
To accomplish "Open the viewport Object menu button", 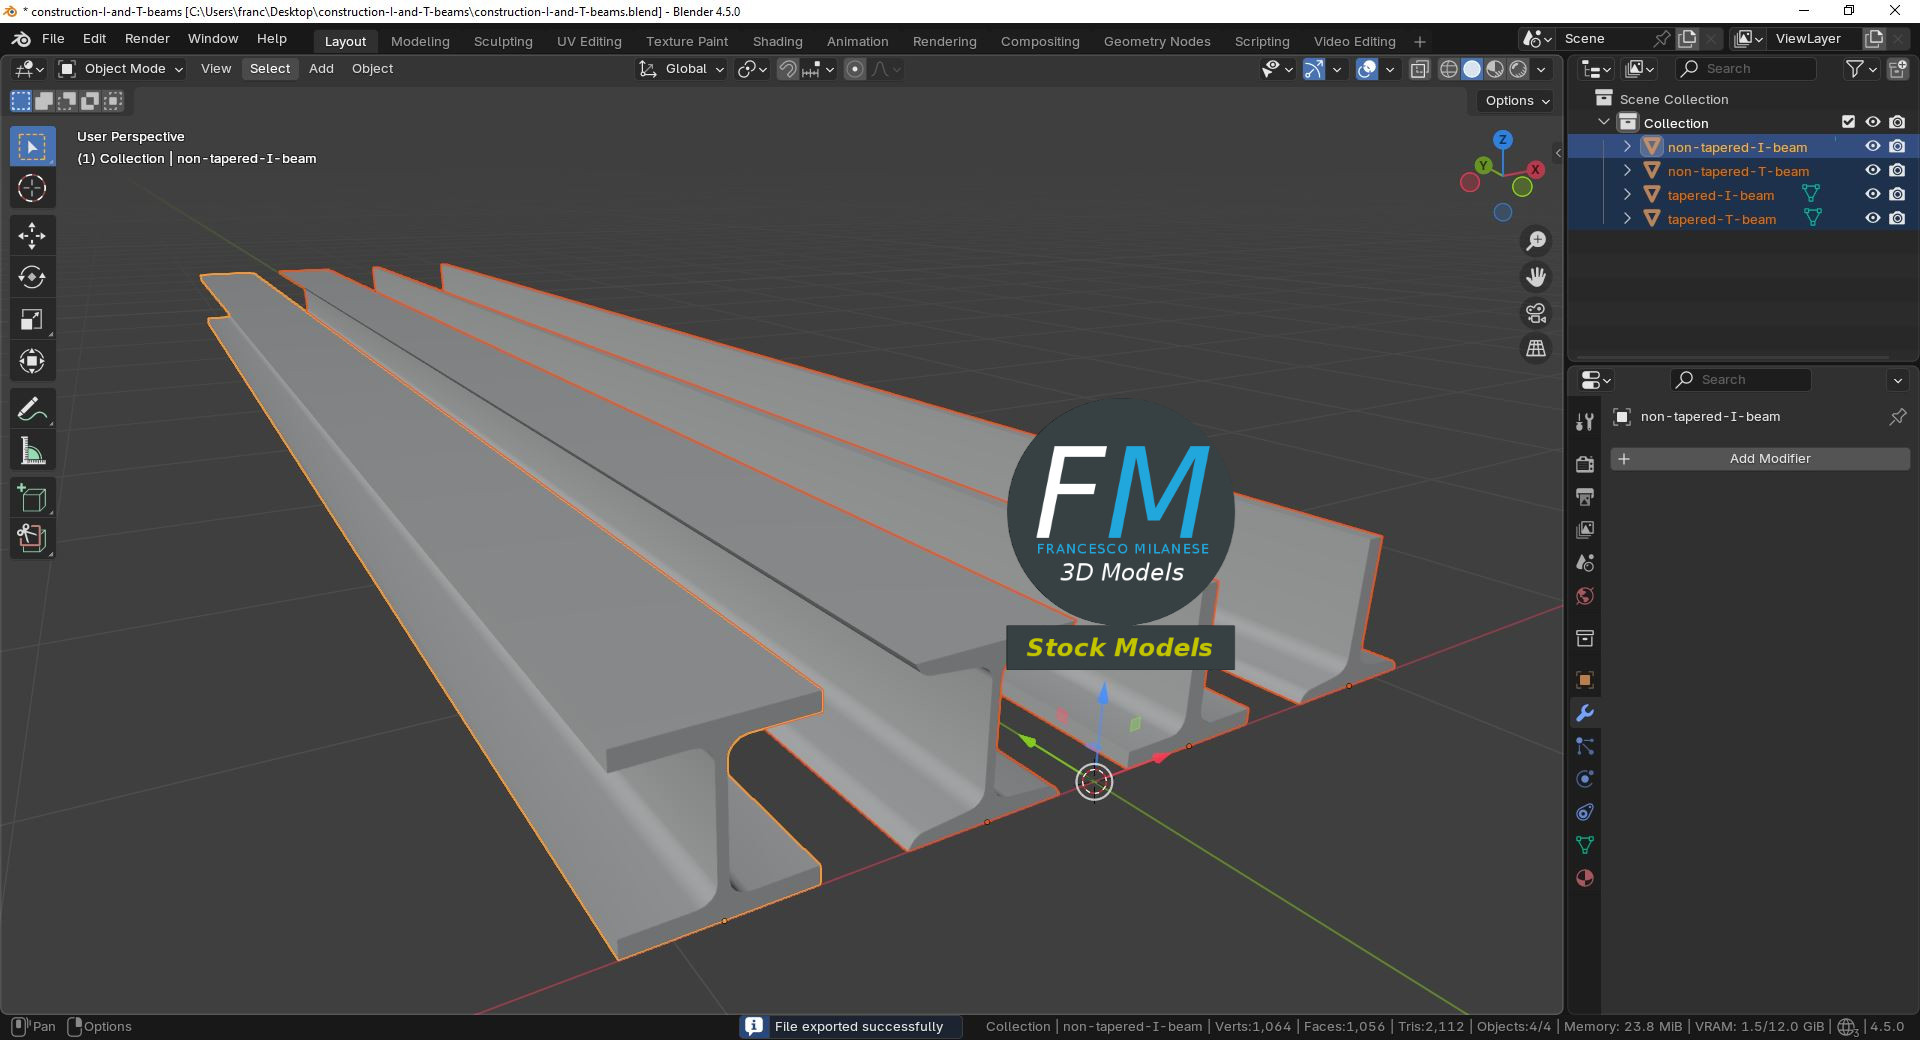I will [372, 69].
